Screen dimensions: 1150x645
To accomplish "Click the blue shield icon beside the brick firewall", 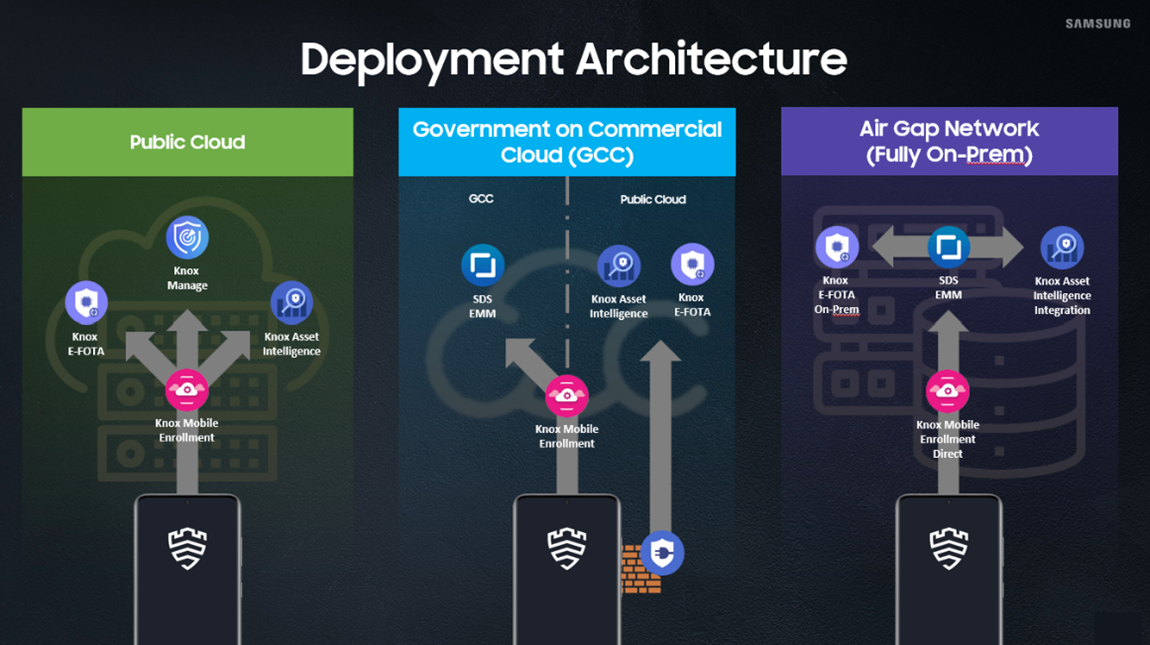I will point(662,553).
